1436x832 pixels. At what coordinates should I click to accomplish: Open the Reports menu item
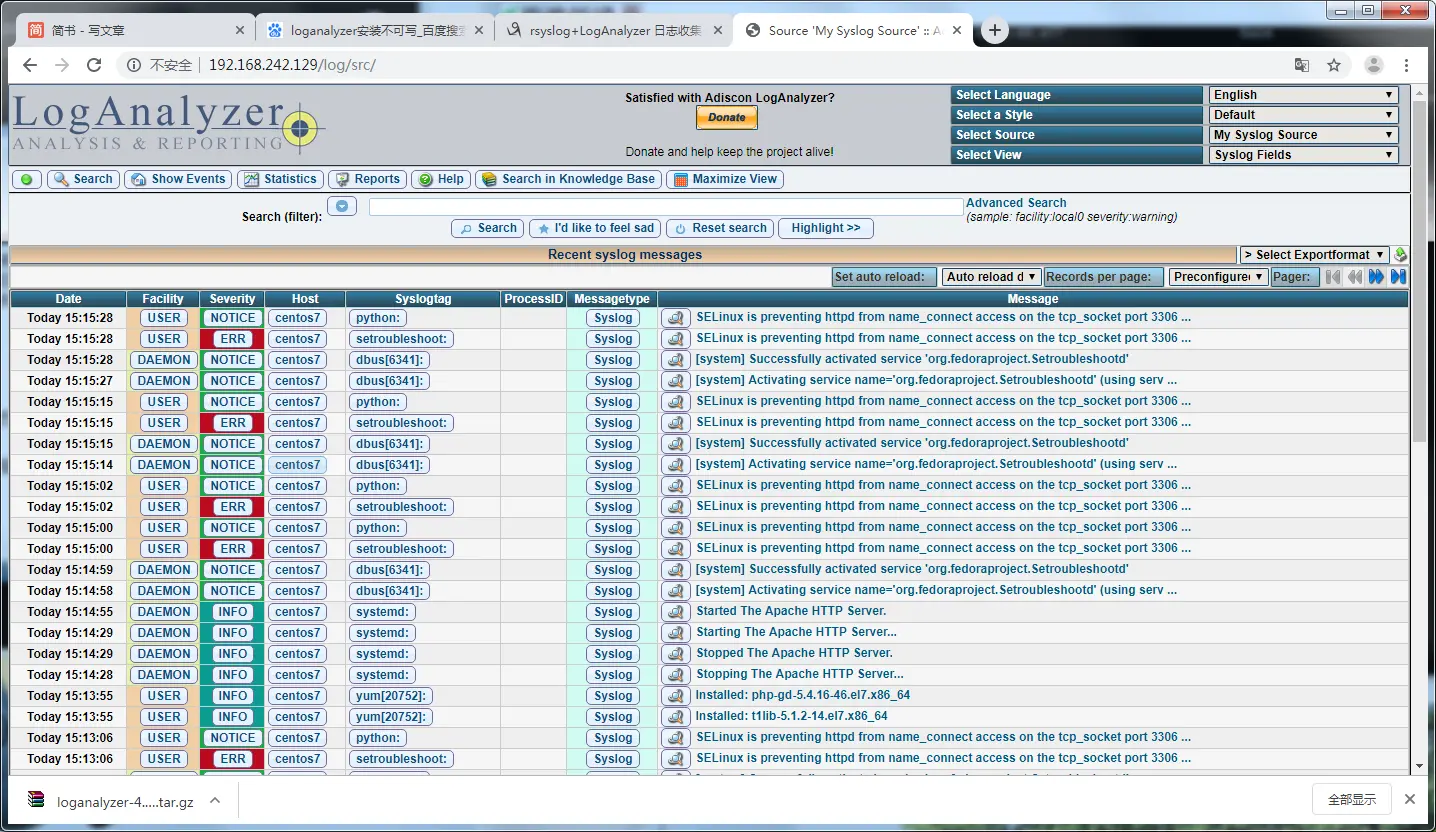[x=368, y=179]
